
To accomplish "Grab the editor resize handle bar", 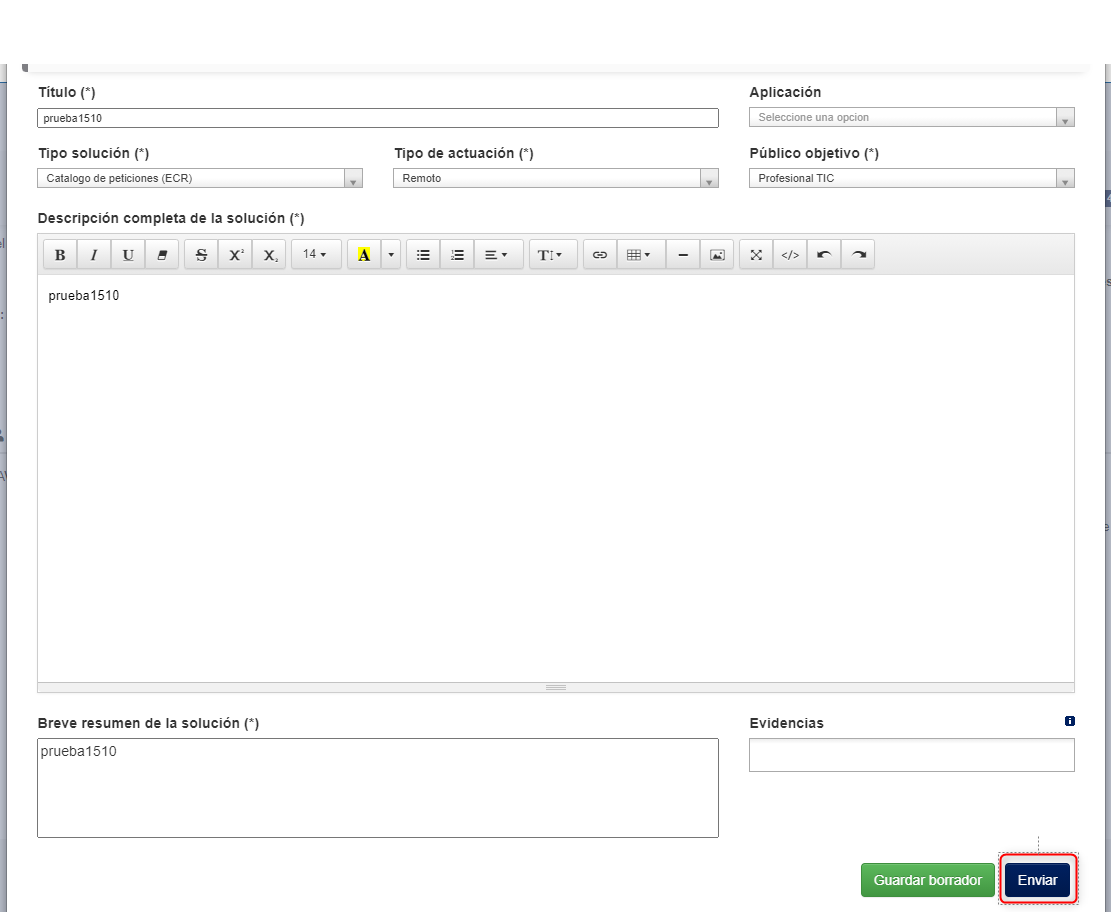I will pos(556,687).
